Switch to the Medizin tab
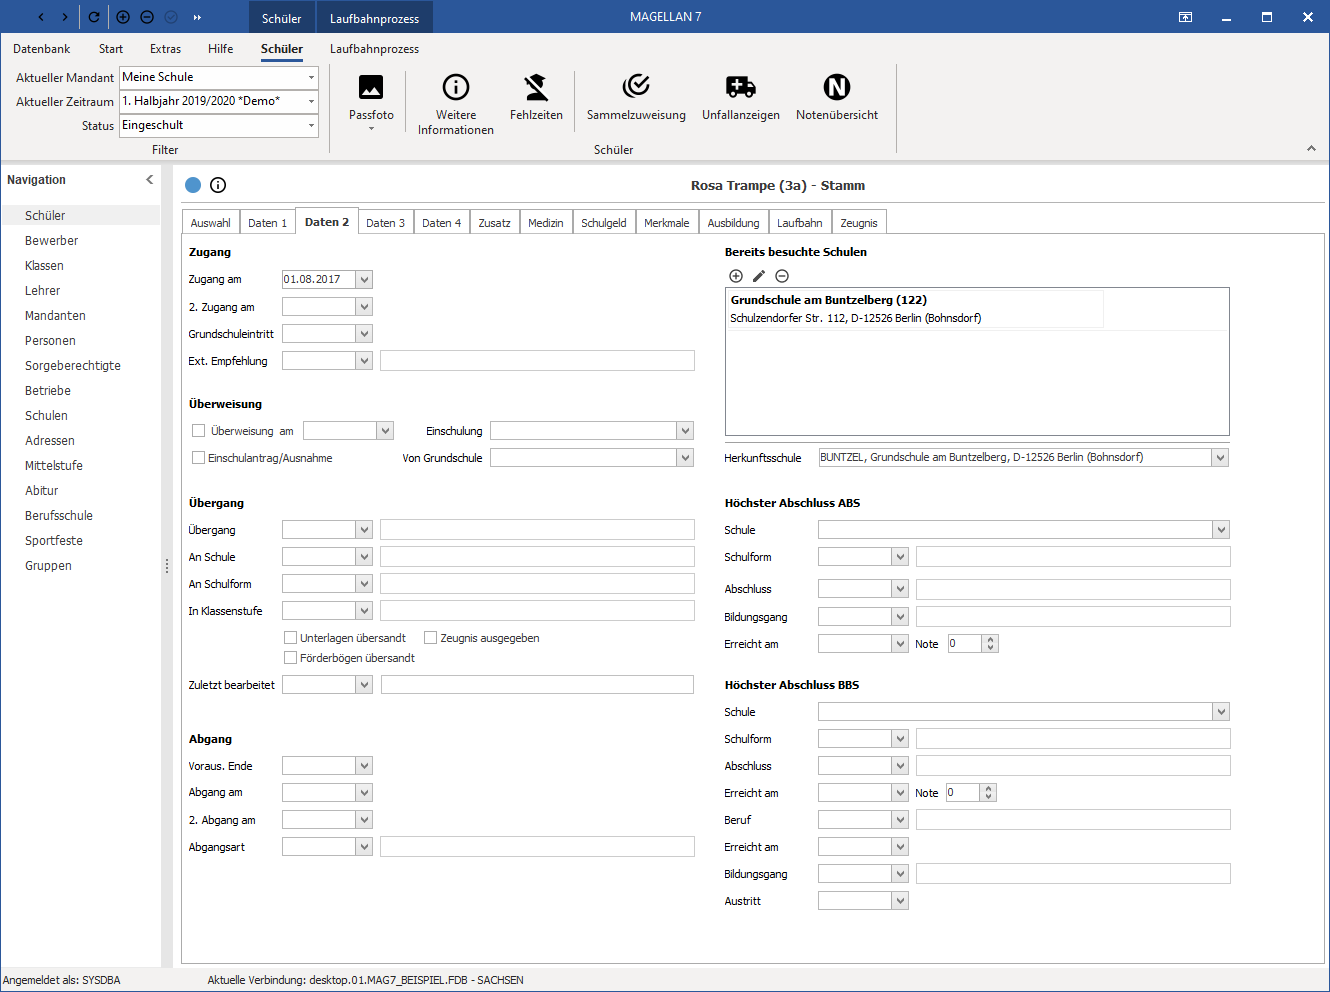The height and width of the screenshot is (992, 1330). point(546,223)
